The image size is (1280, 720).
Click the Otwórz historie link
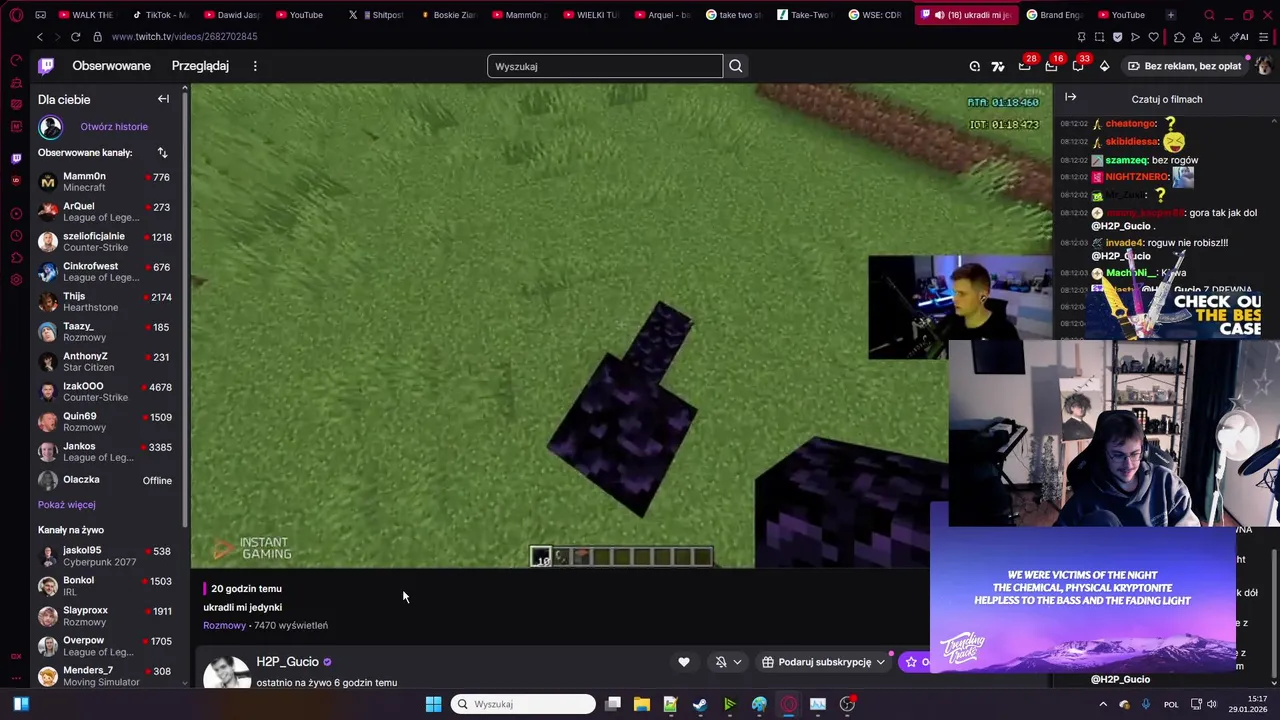pos(114,127)
